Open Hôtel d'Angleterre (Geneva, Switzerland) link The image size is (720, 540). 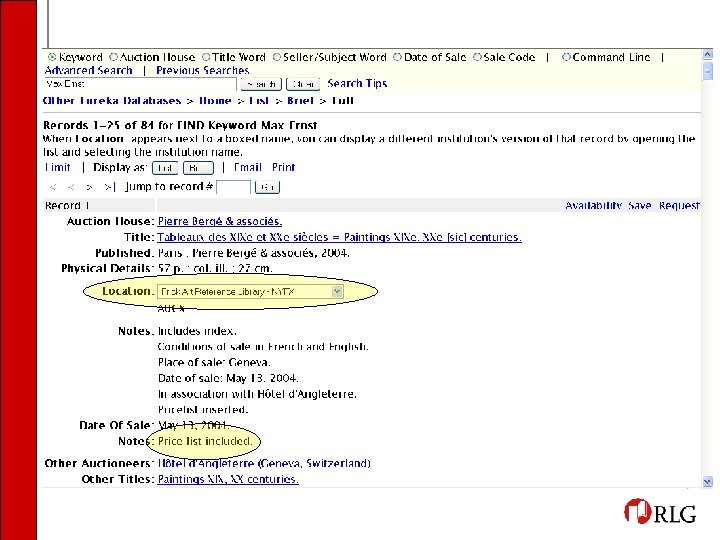click(264, 463)
